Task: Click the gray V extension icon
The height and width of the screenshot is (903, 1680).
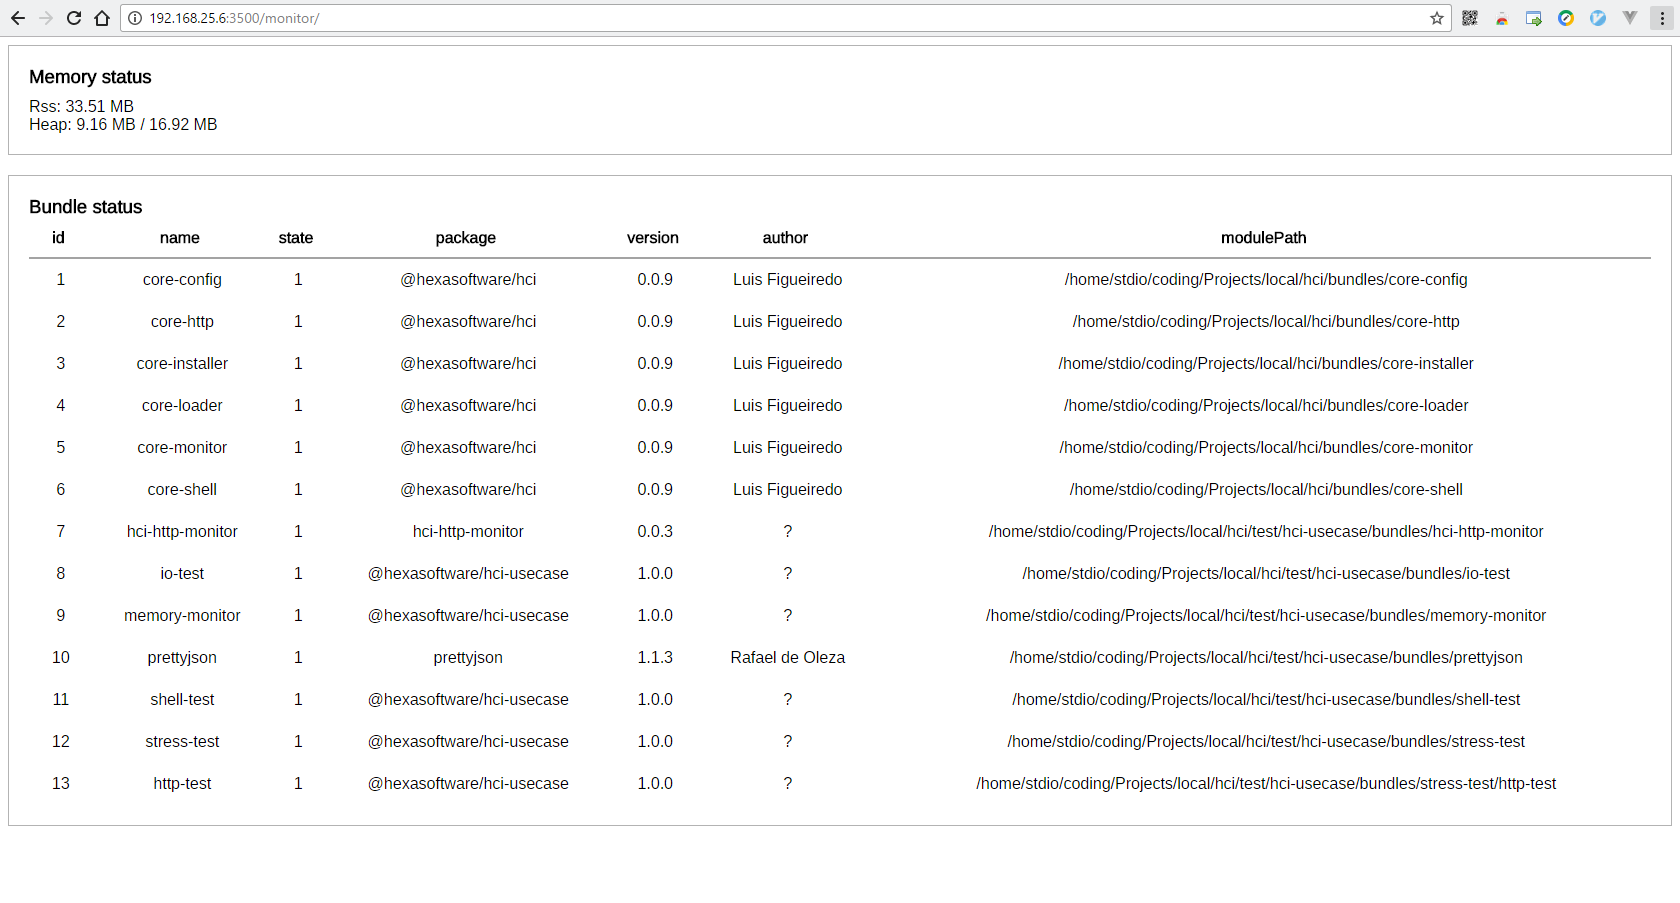Action: [x=1630, y=18]
